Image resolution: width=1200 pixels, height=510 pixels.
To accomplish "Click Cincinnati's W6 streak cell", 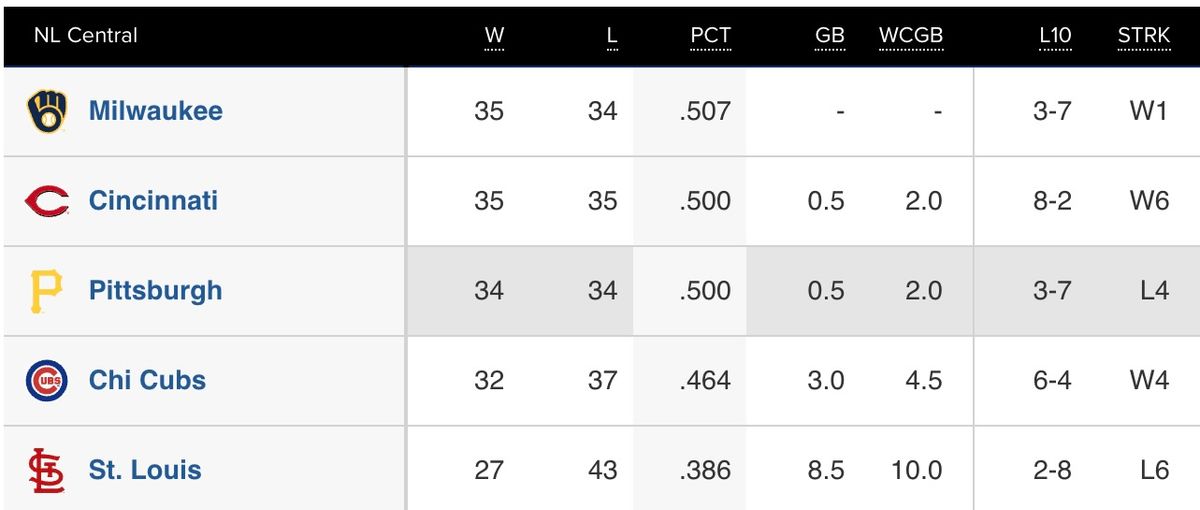I will pyautogui.click(x=1149, y=201).
